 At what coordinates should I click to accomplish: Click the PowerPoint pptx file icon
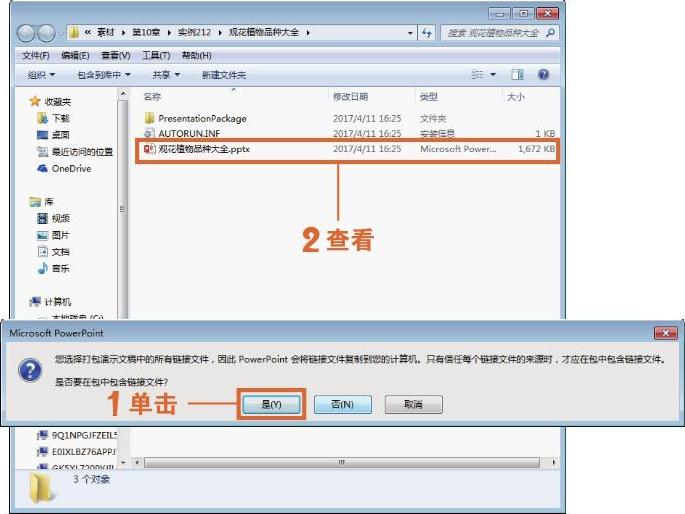pyautogui.click(x=149, y=149)
